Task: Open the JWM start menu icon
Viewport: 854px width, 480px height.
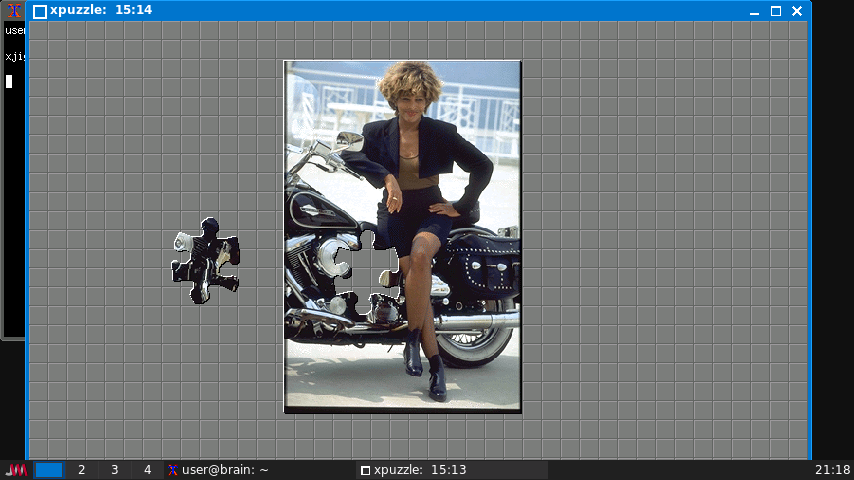Action: (16, 470)
